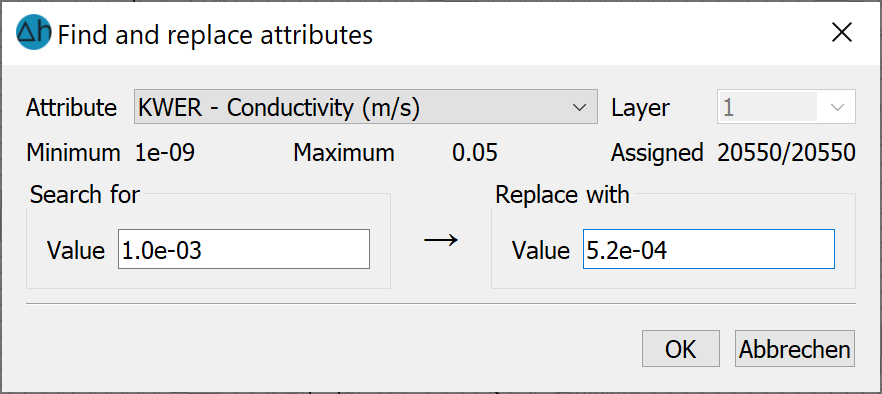The height and width of the screenshot is (394, 882).
Task: Cancel using the Abbrechen button
Action: click(795, 348)
